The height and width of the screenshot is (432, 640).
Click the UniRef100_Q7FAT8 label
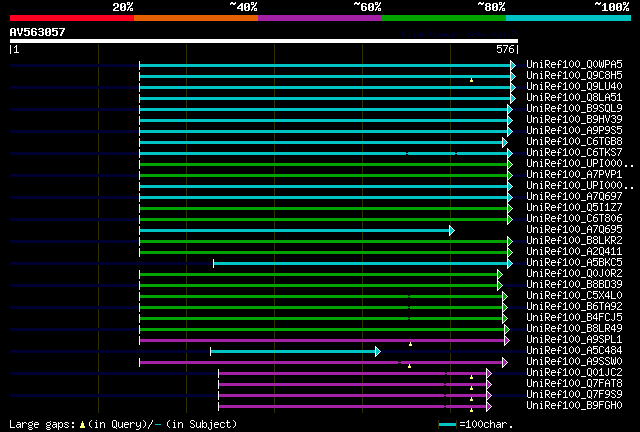(x=574, y=384)
